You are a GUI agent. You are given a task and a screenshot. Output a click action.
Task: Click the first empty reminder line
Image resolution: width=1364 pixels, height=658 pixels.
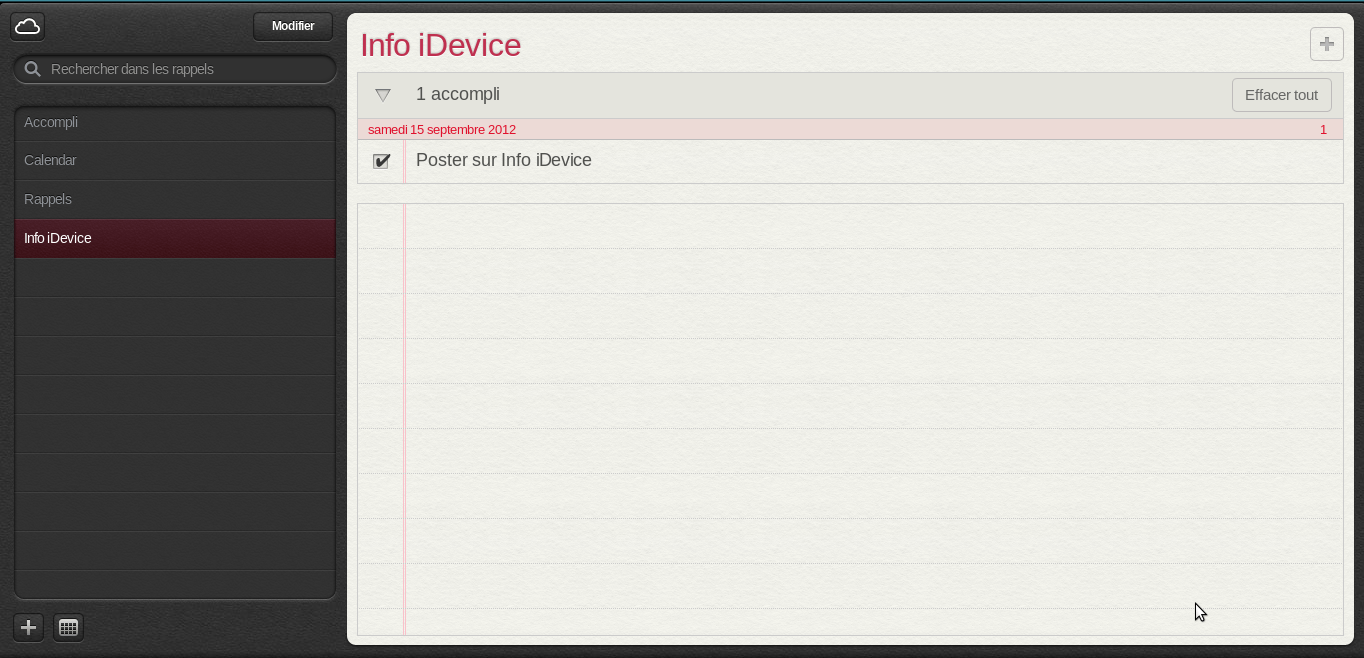(873, 226)
